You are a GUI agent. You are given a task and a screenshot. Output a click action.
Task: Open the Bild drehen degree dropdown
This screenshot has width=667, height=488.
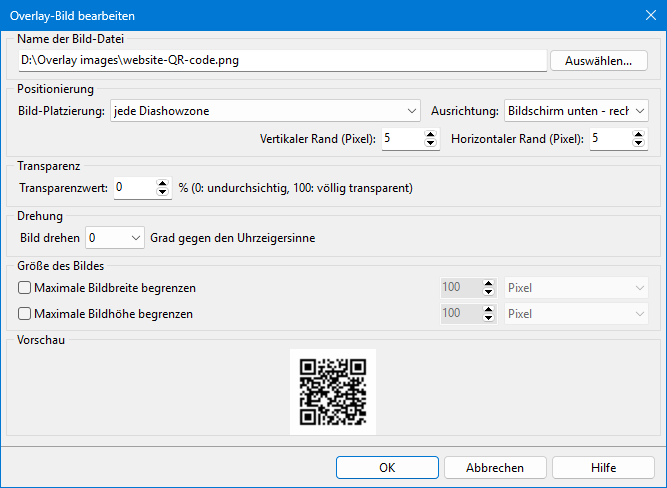coord(115,238)
